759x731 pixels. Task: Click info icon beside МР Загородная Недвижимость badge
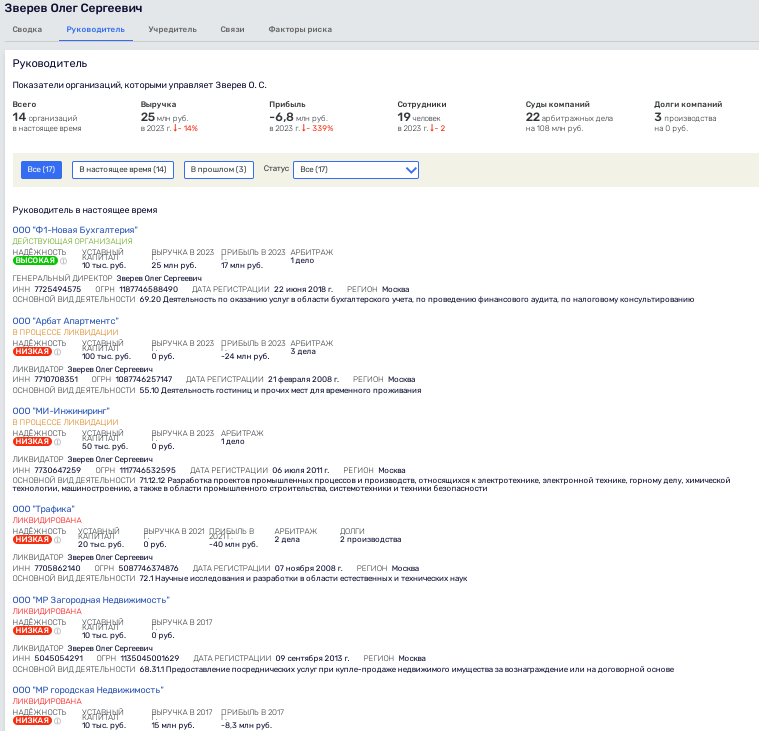coord(58,631)
